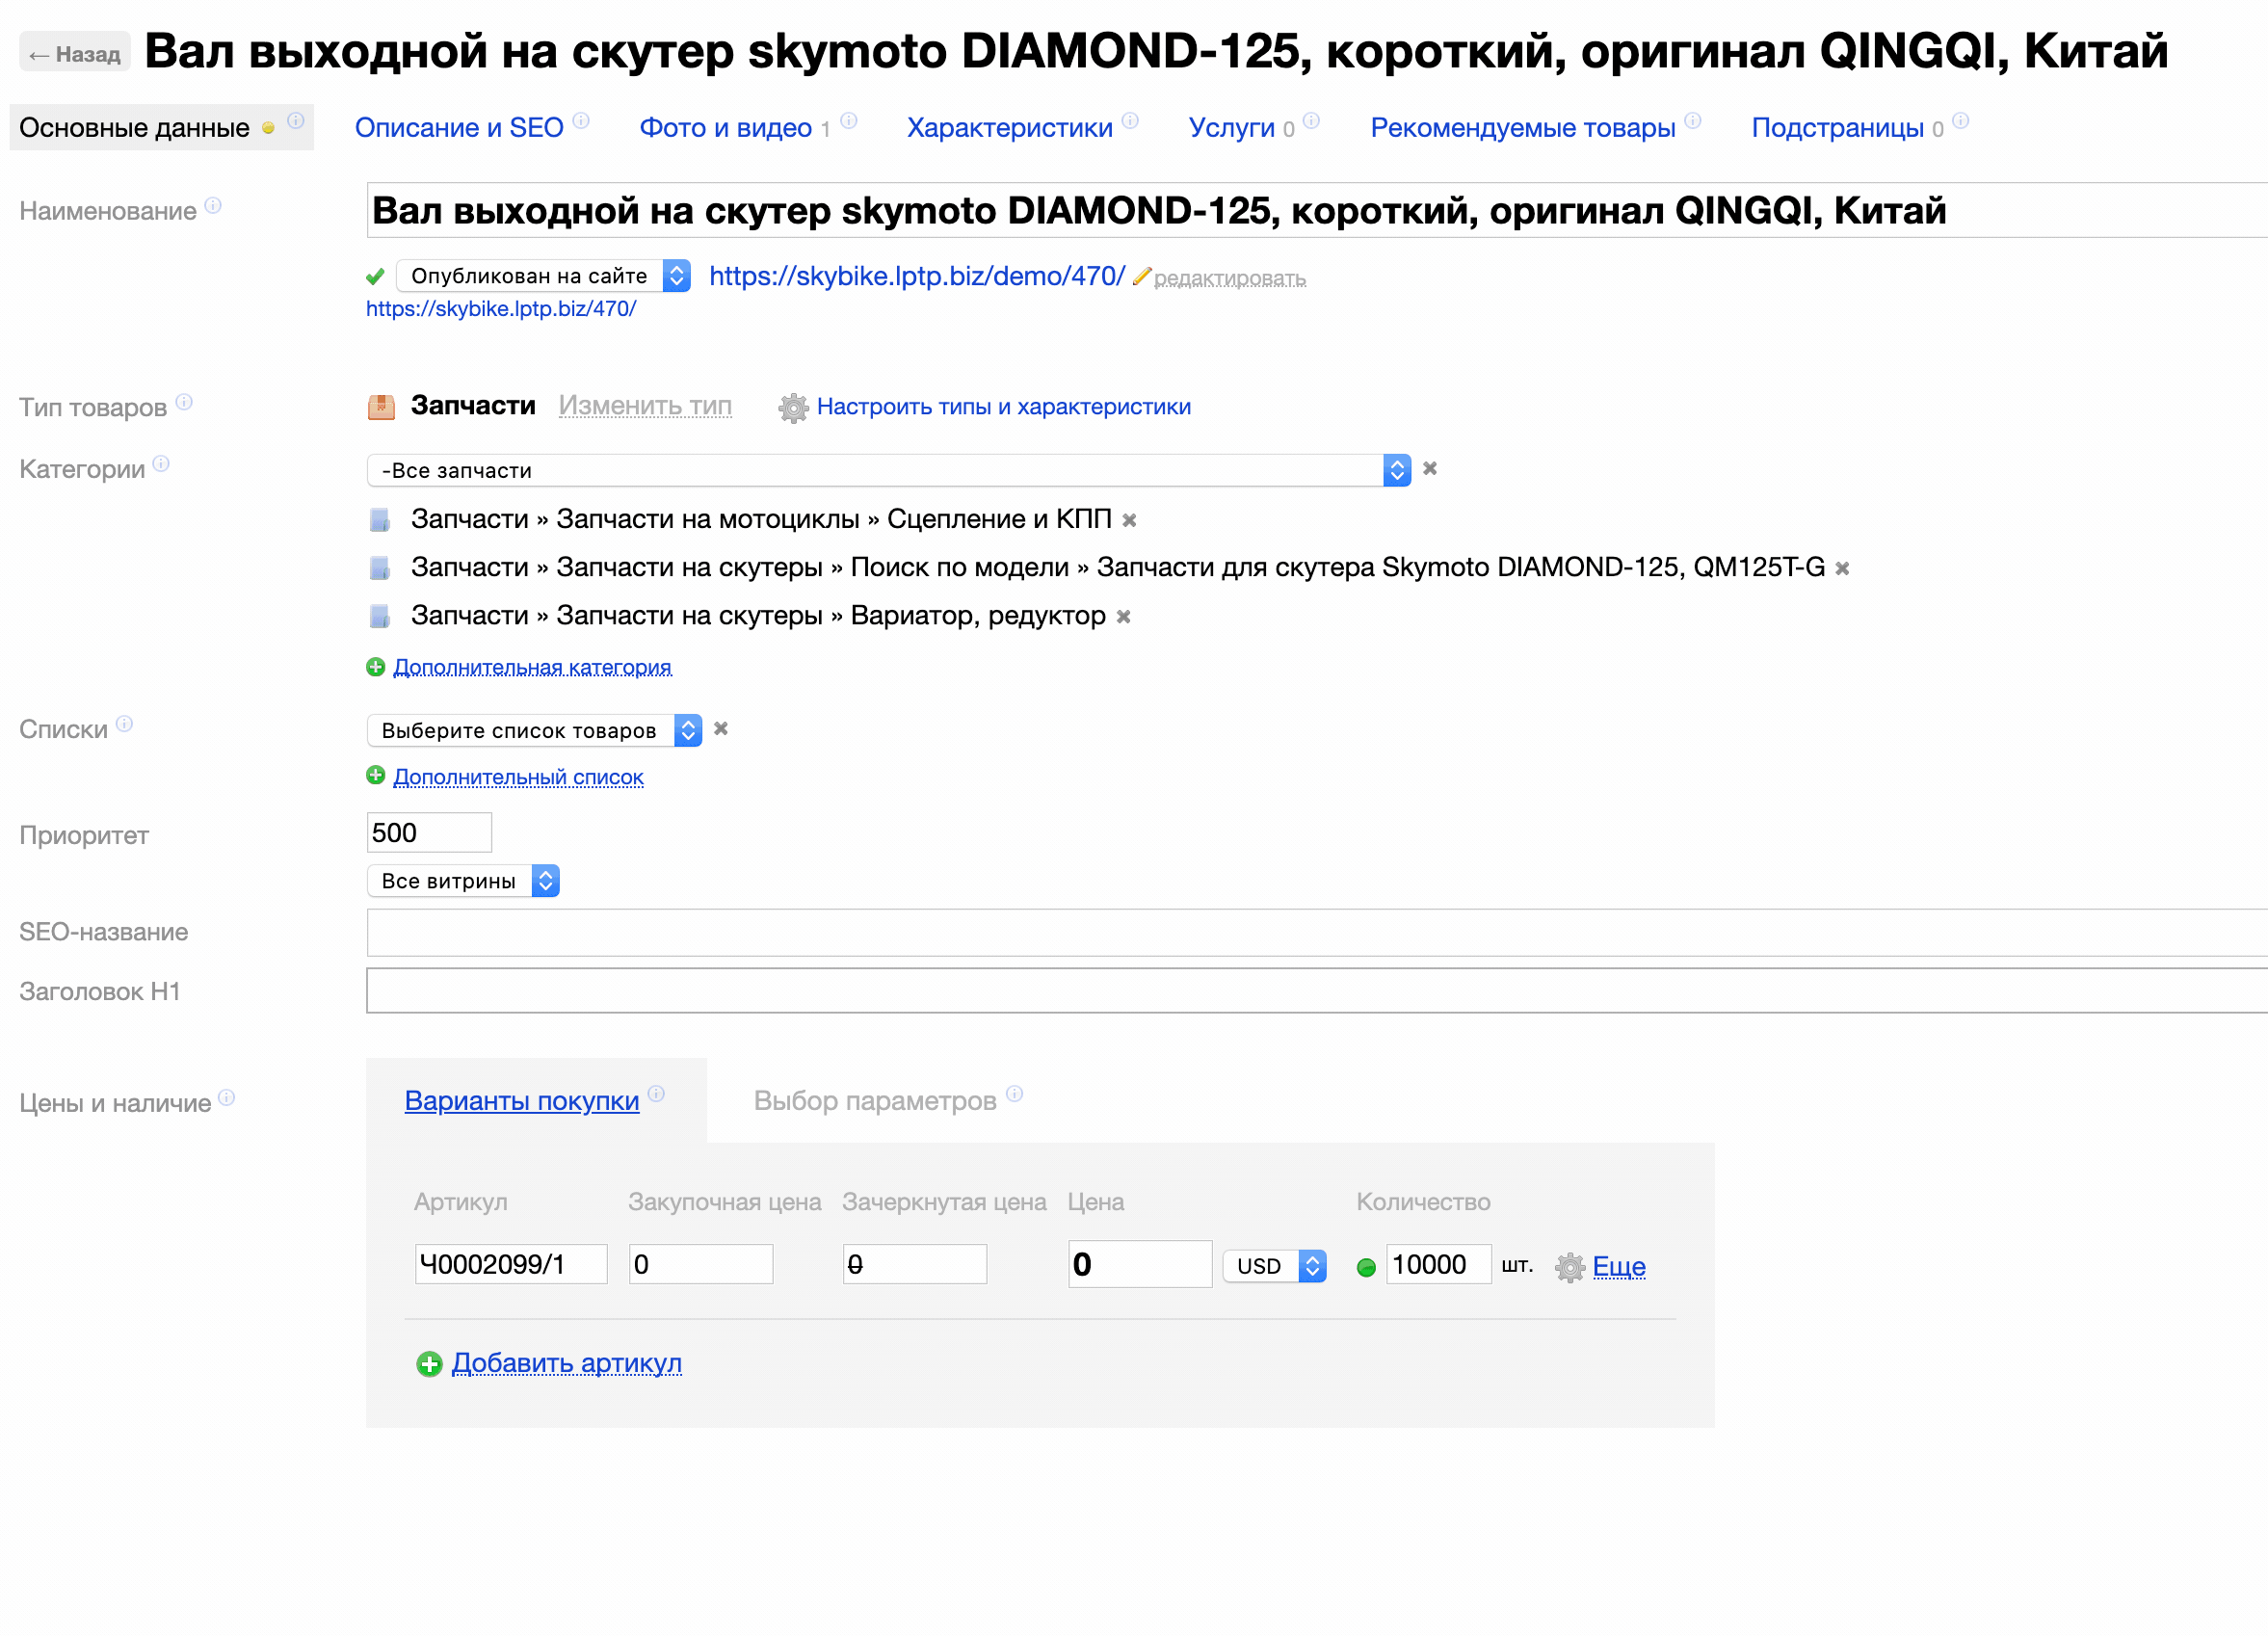Click Добавить артикул link

(567, 1362)
